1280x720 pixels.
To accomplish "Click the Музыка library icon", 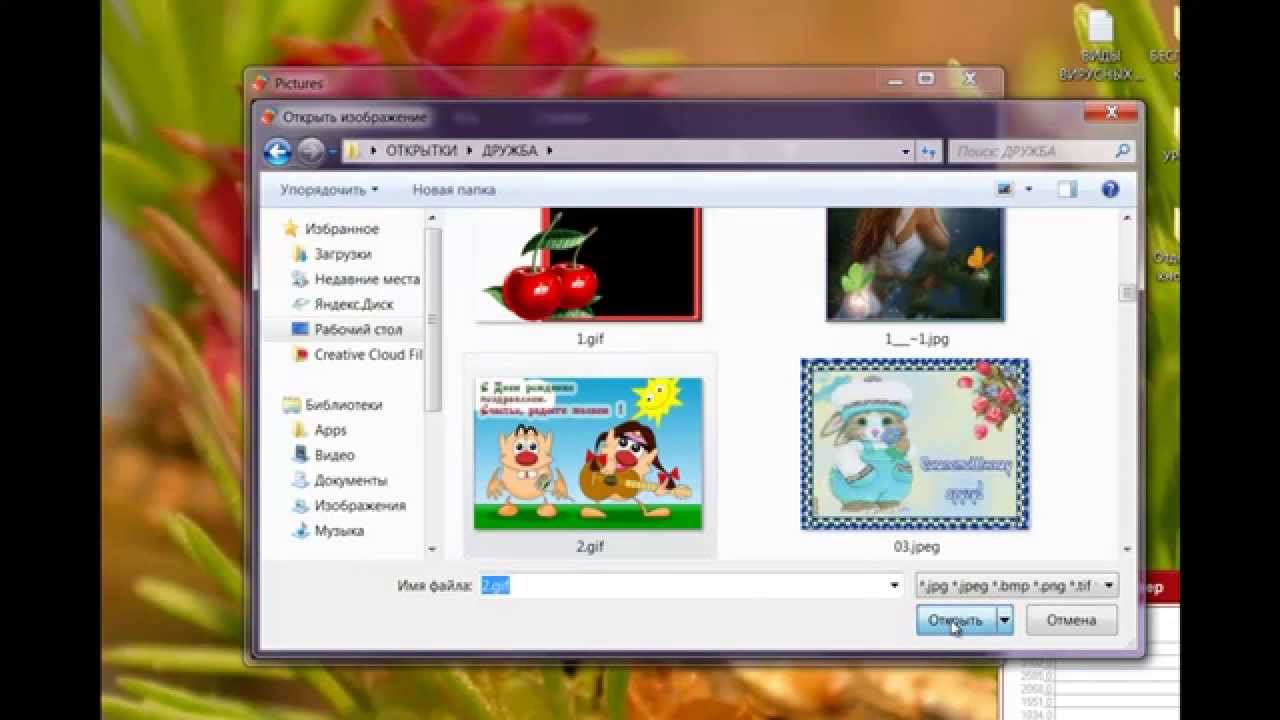I will point(300,531).
